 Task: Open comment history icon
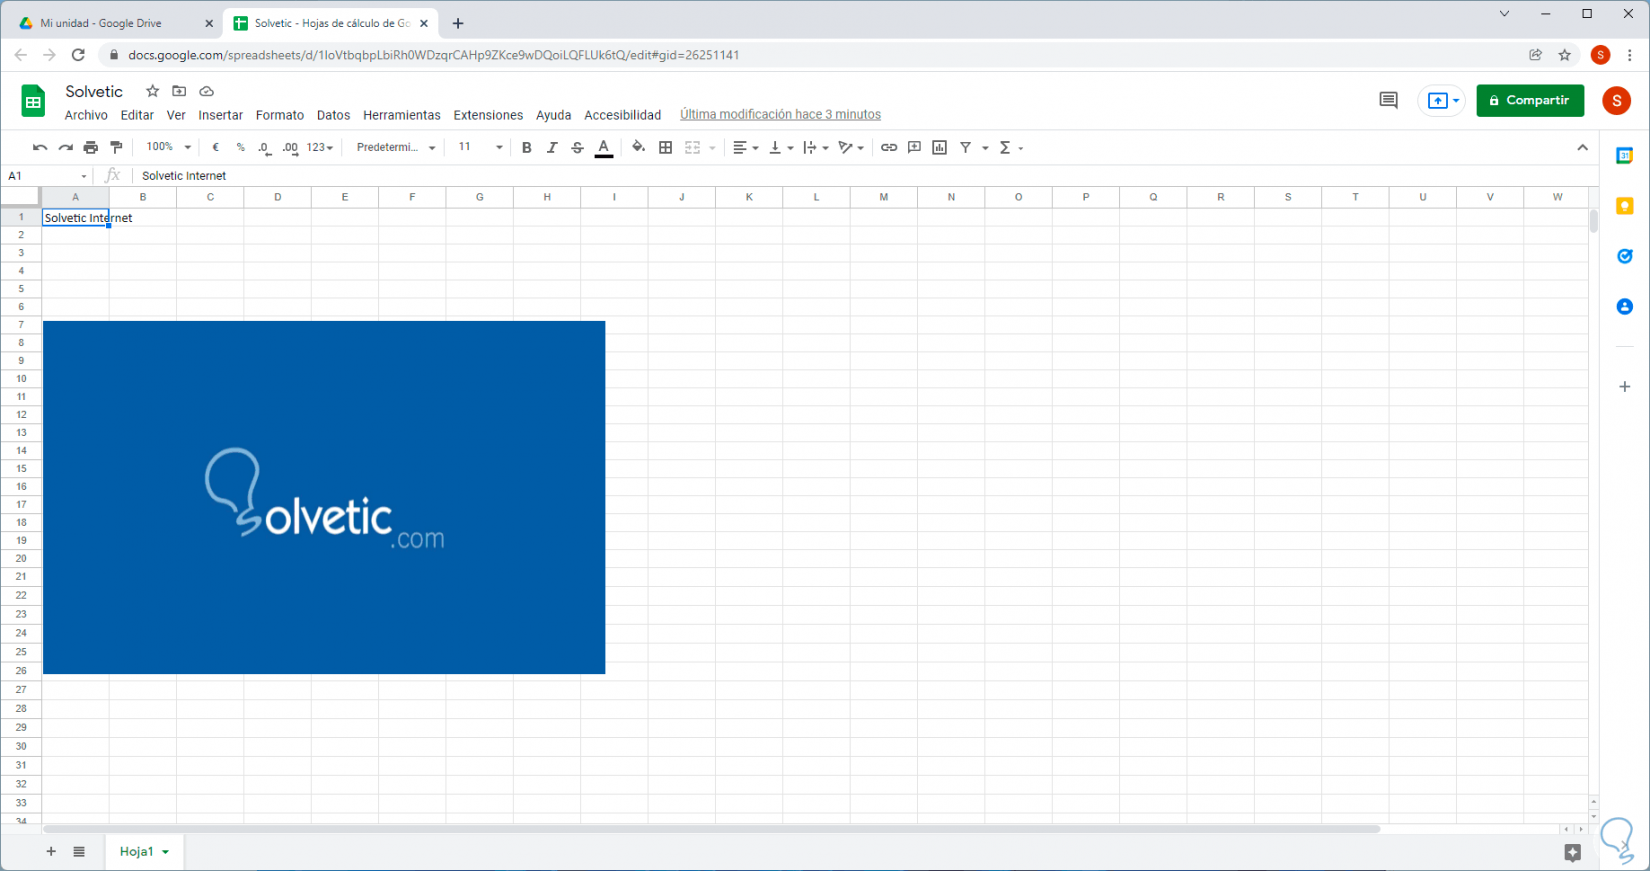tap(1388, 100)
